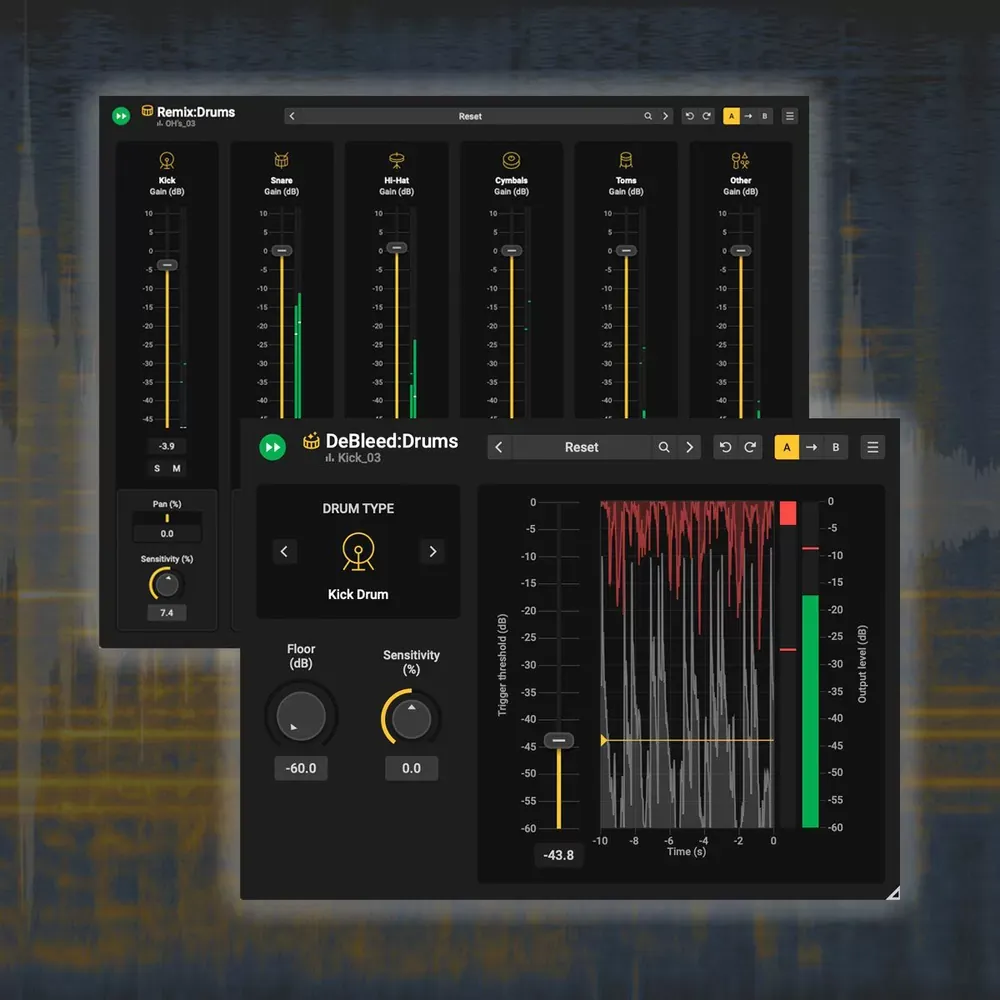
Task: Click the Cymbals gain fader handle
Action: (511, 251)
